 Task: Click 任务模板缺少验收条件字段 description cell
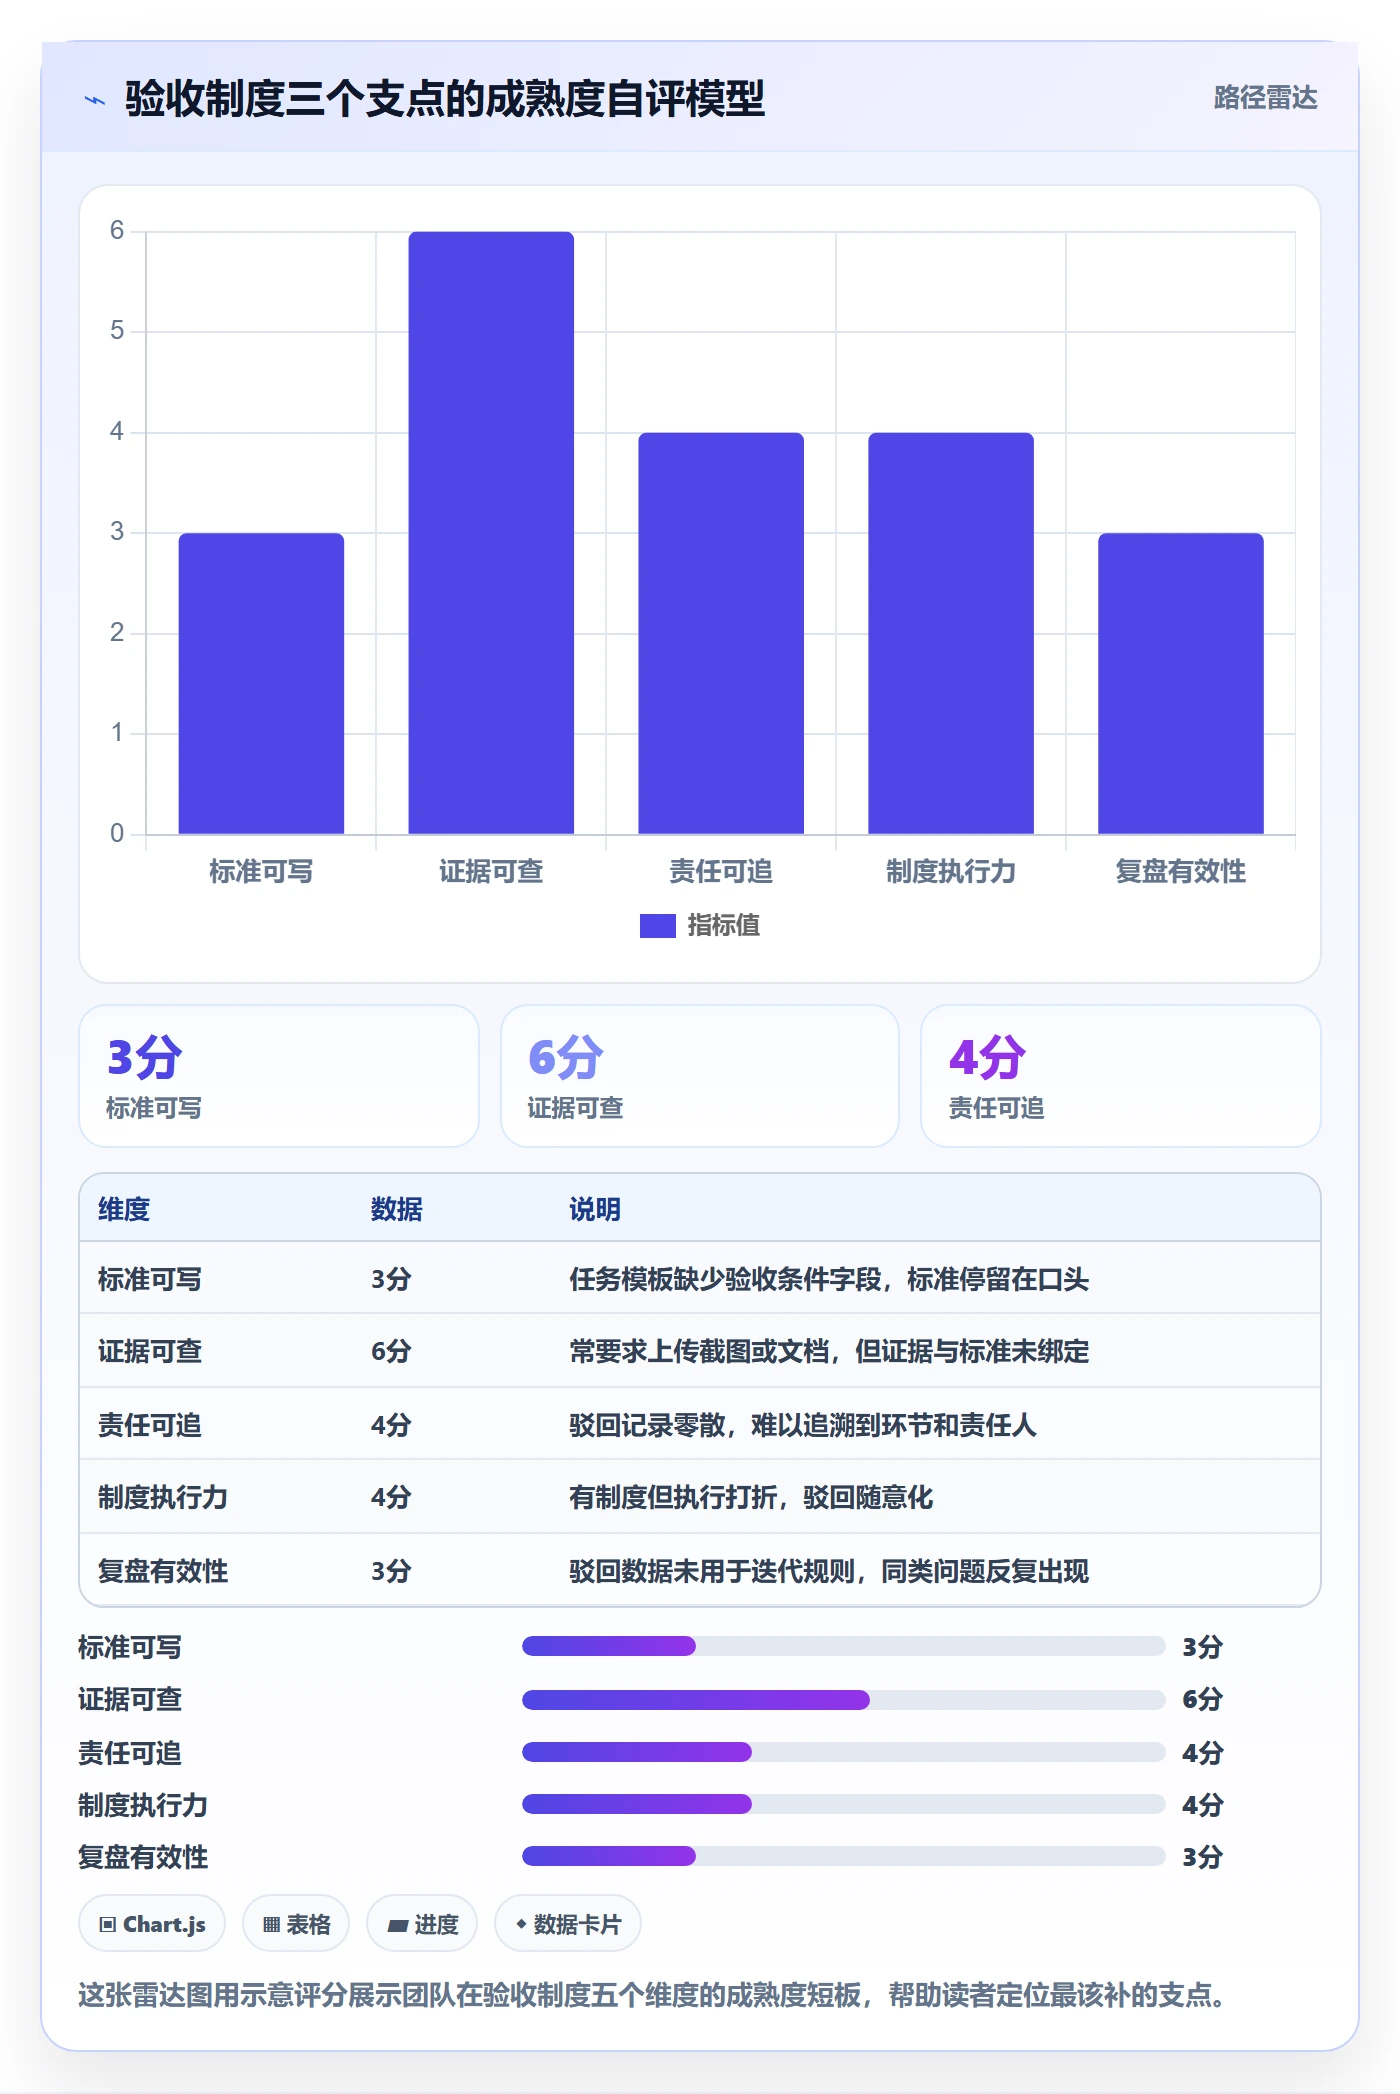click(829, 1280)
